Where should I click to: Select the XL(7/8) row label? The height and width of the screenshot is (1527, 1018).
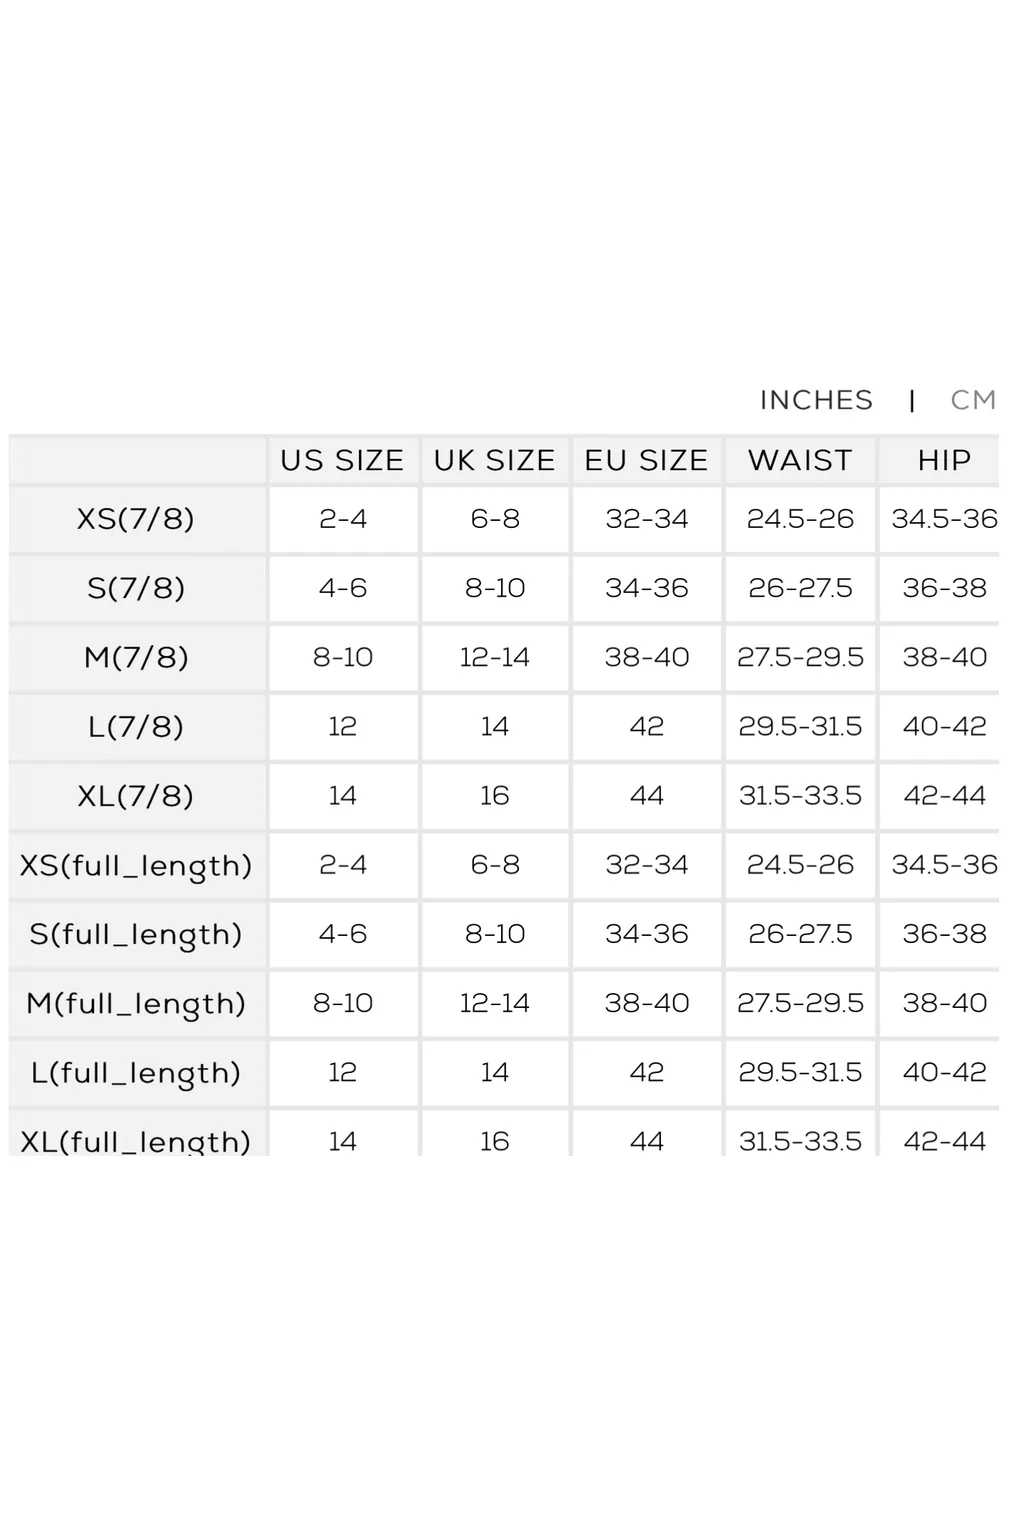tap(137, 796)
